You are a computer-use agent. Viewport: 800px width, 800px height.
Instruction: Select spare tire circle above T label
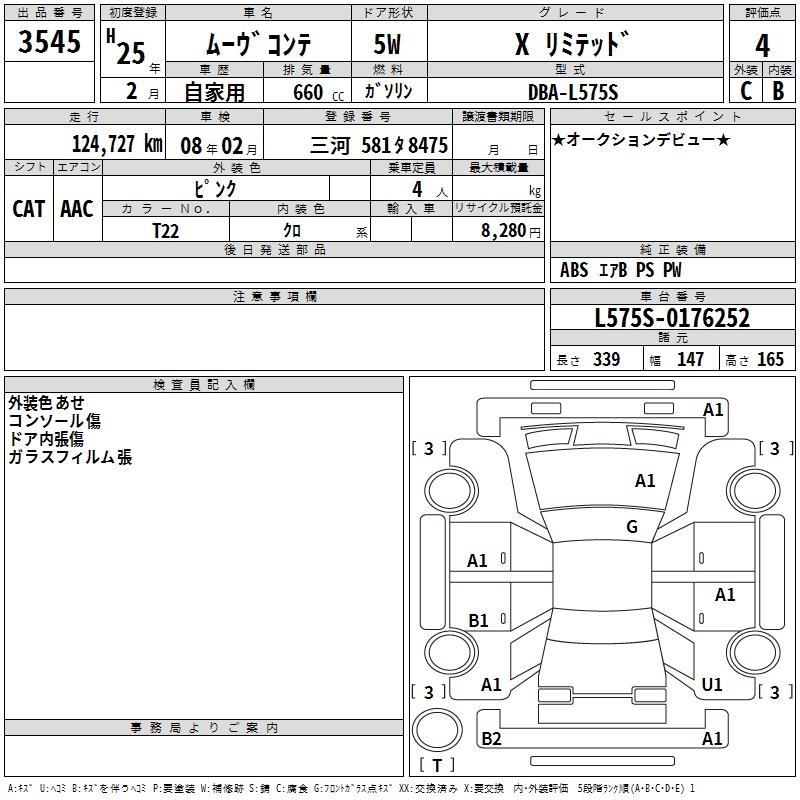click(x=437, y=730)
